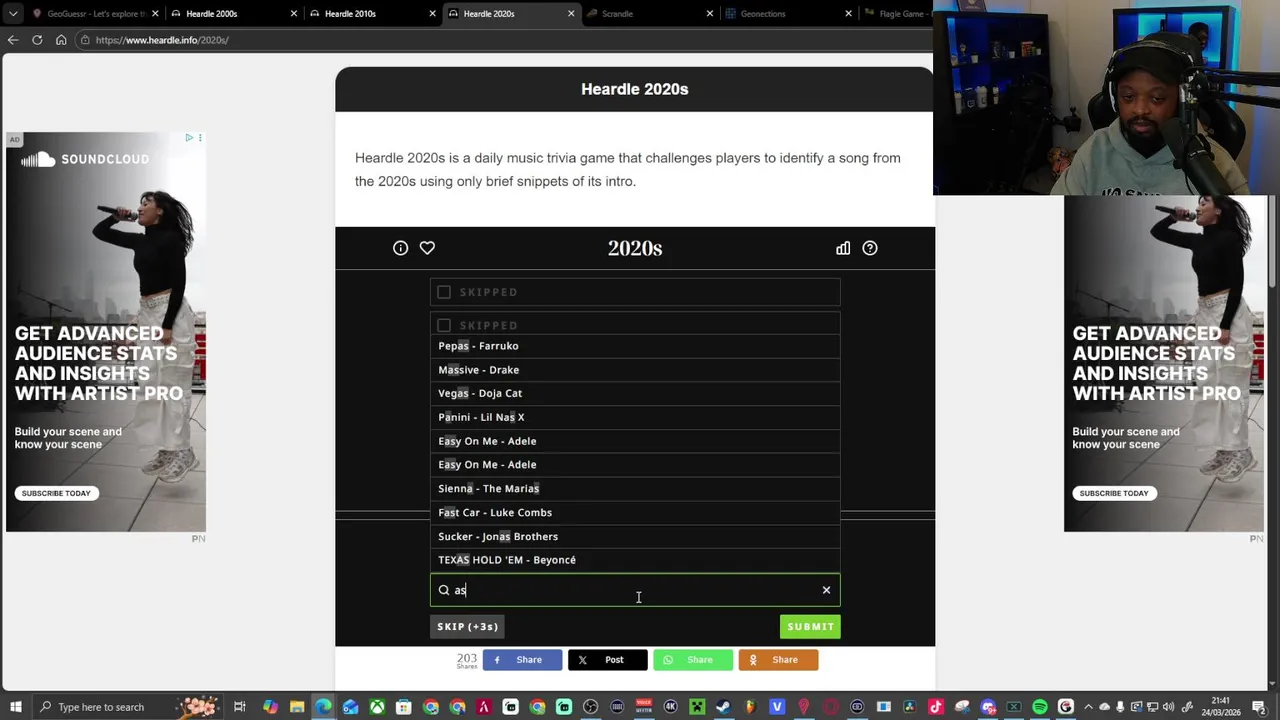This screenshot has width=1280, height=720.
Task: Submit the guess
Action: [810, 627]
